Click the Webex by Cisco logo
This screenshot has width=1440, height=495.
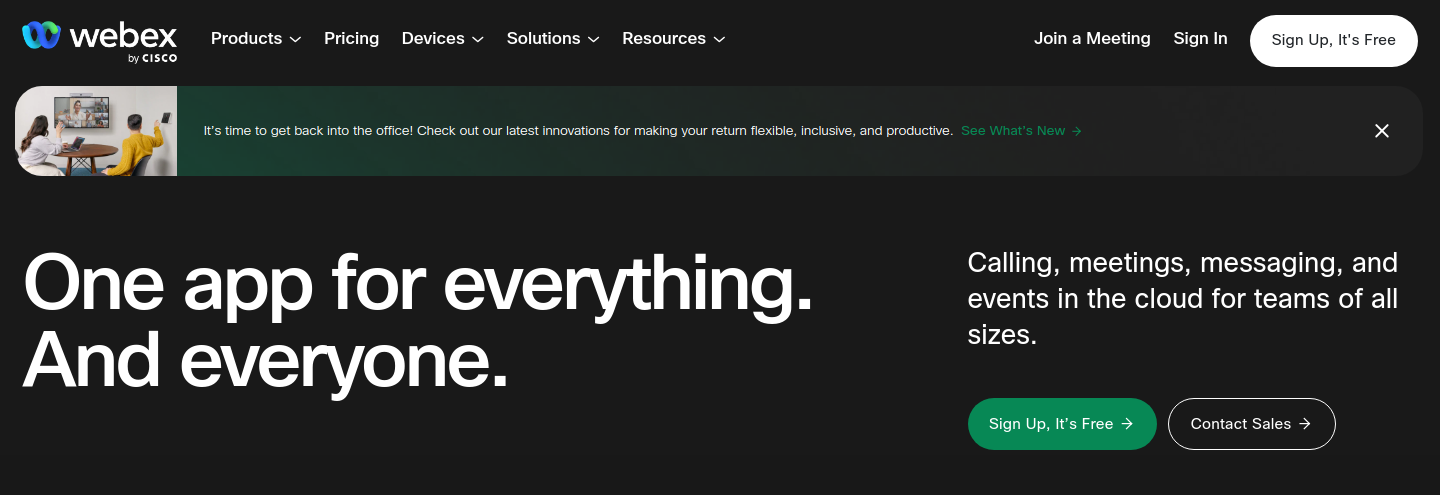click(x=100, y=41)
